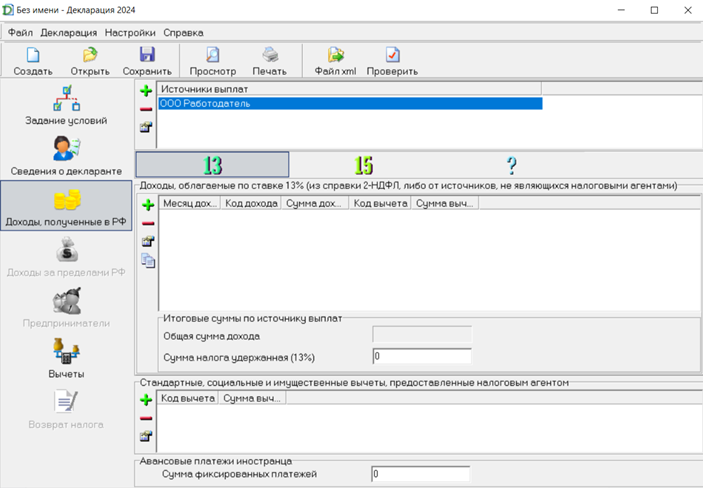Click the Сумма налога удержанная input field
This screenshot has height=488, width=703.
click(420, 356)
